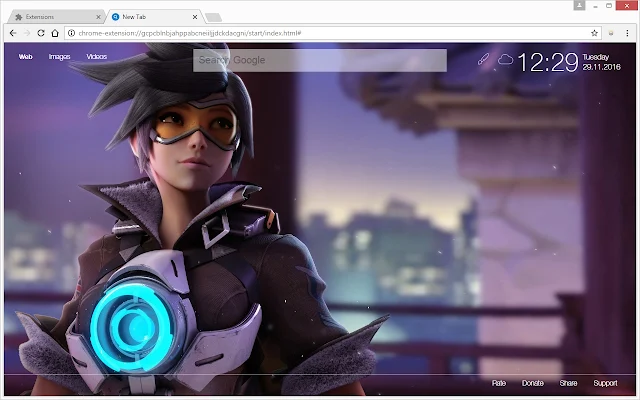640x400 pixels.
Task: Switch to the Extensions tab
Action: click(x=57, y=17)
